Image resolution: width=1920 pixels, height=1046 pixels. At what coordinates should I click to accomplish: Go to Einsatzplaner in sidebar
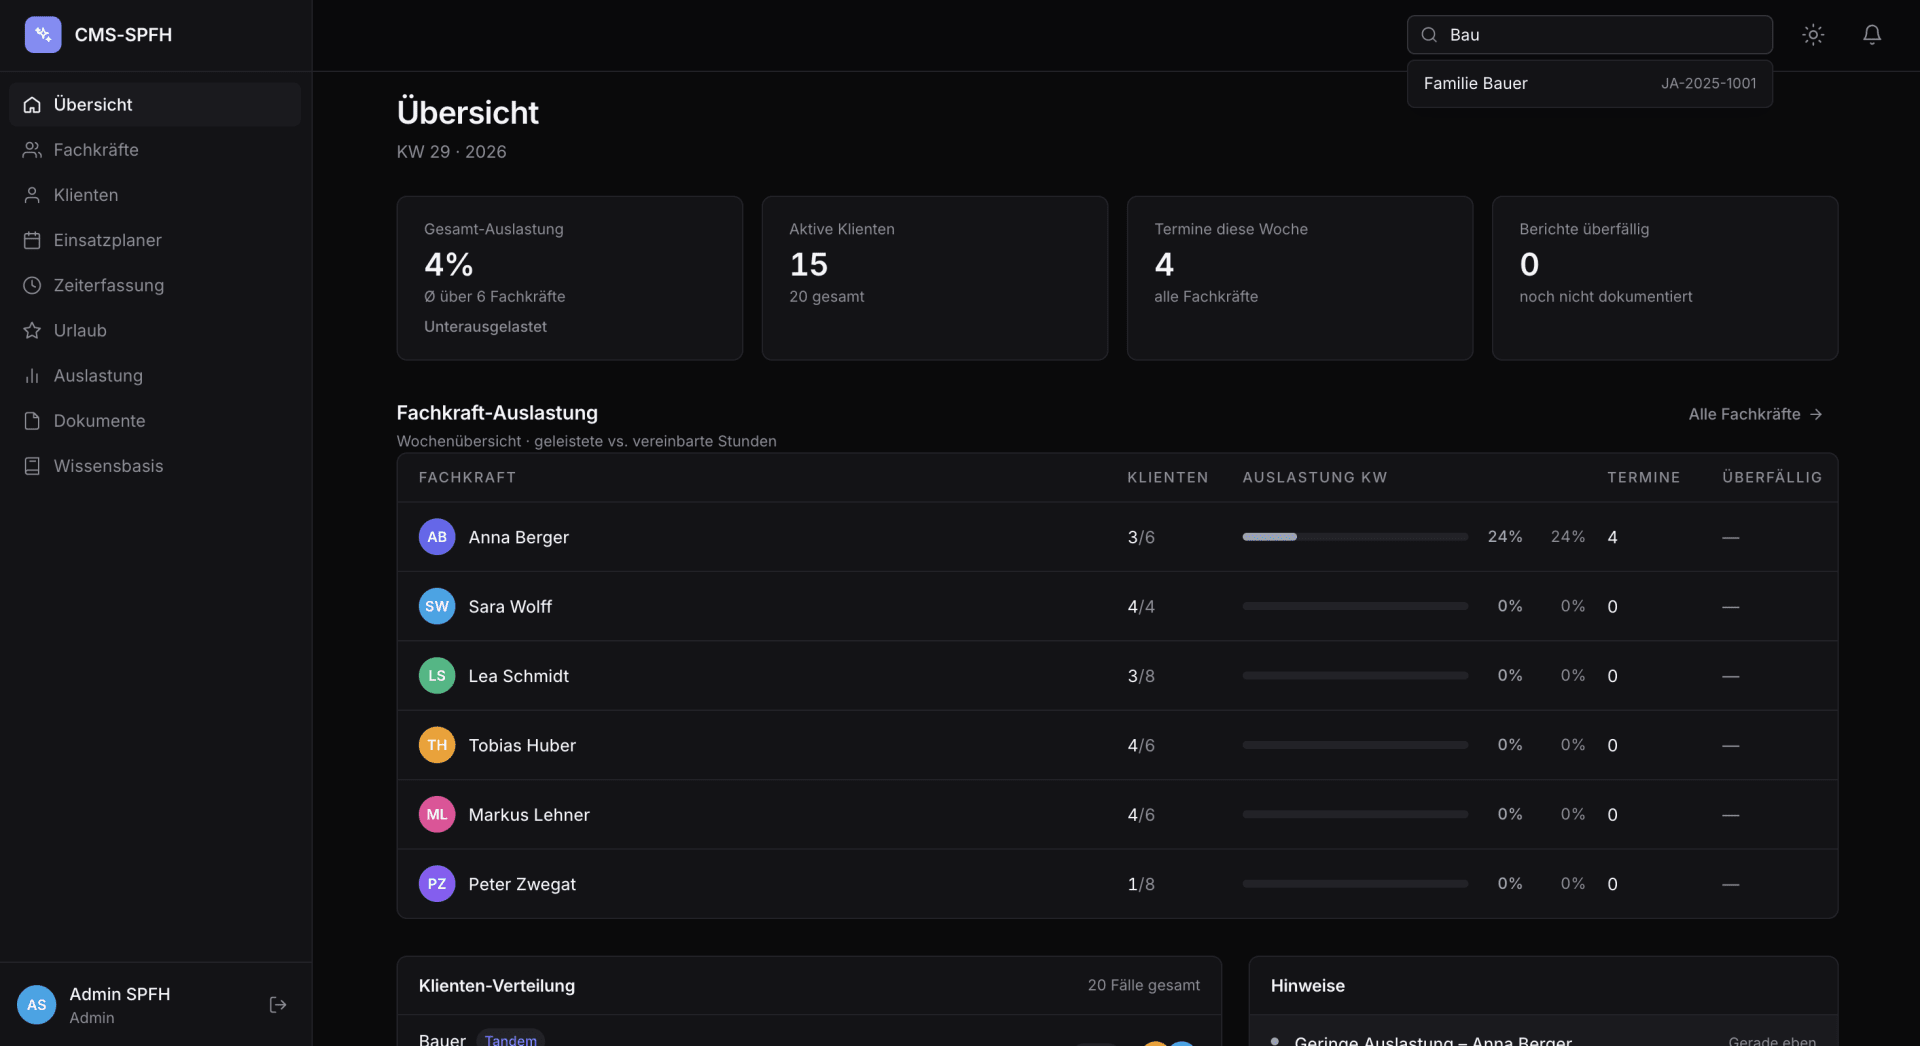pyautogui.click(x=155, y=240)
